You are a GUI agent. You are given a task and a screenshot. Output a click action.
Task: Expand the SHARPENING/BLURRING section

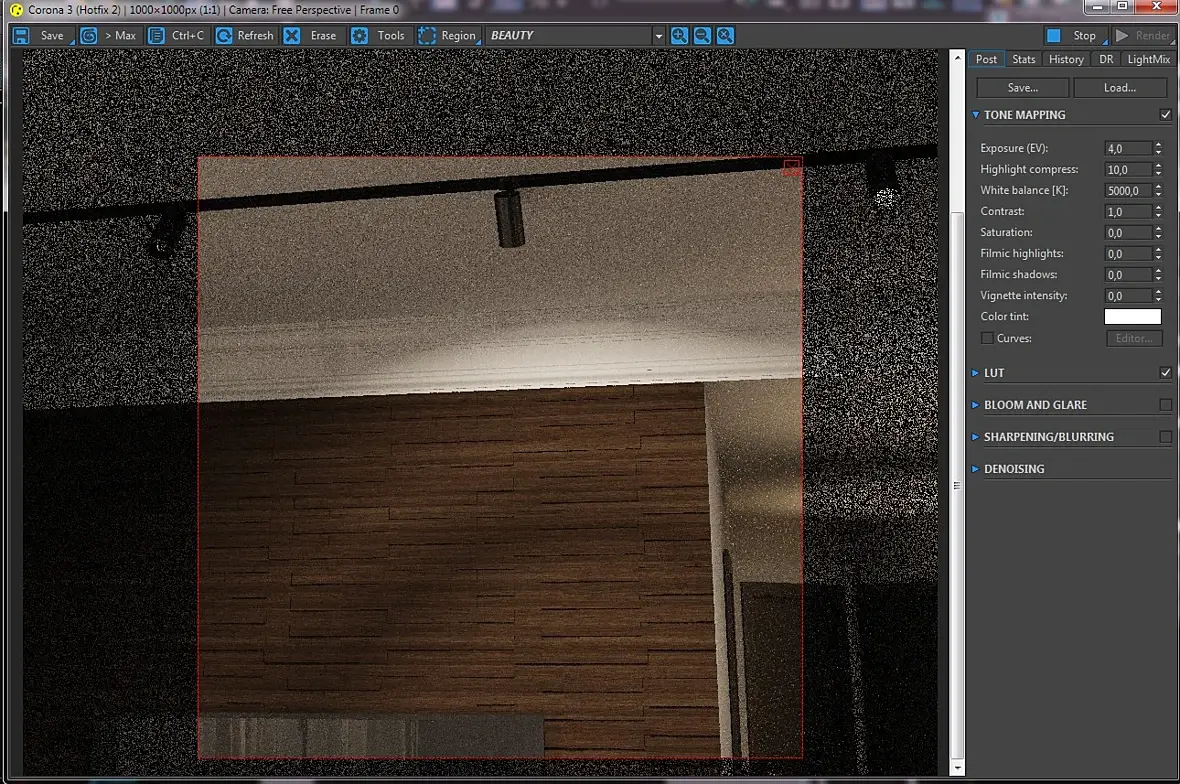976,437
